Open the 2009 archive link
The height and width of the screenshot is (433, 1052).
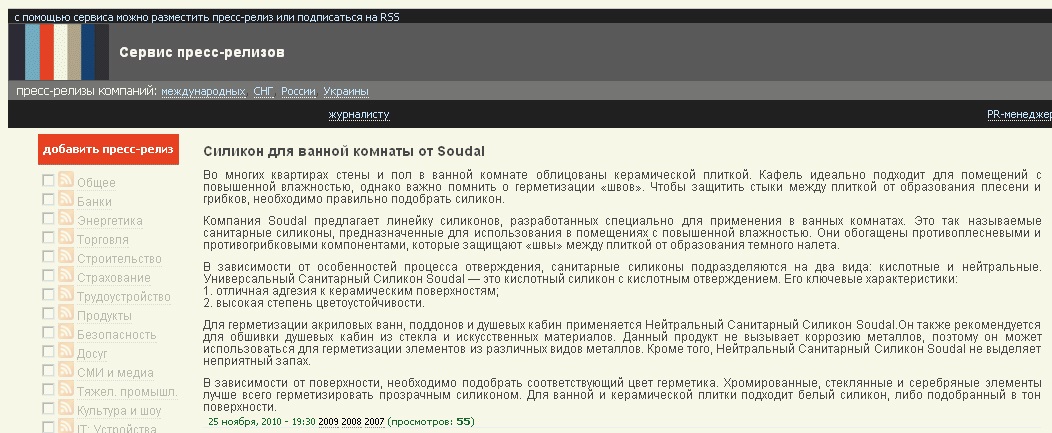(x=328, y=422)
